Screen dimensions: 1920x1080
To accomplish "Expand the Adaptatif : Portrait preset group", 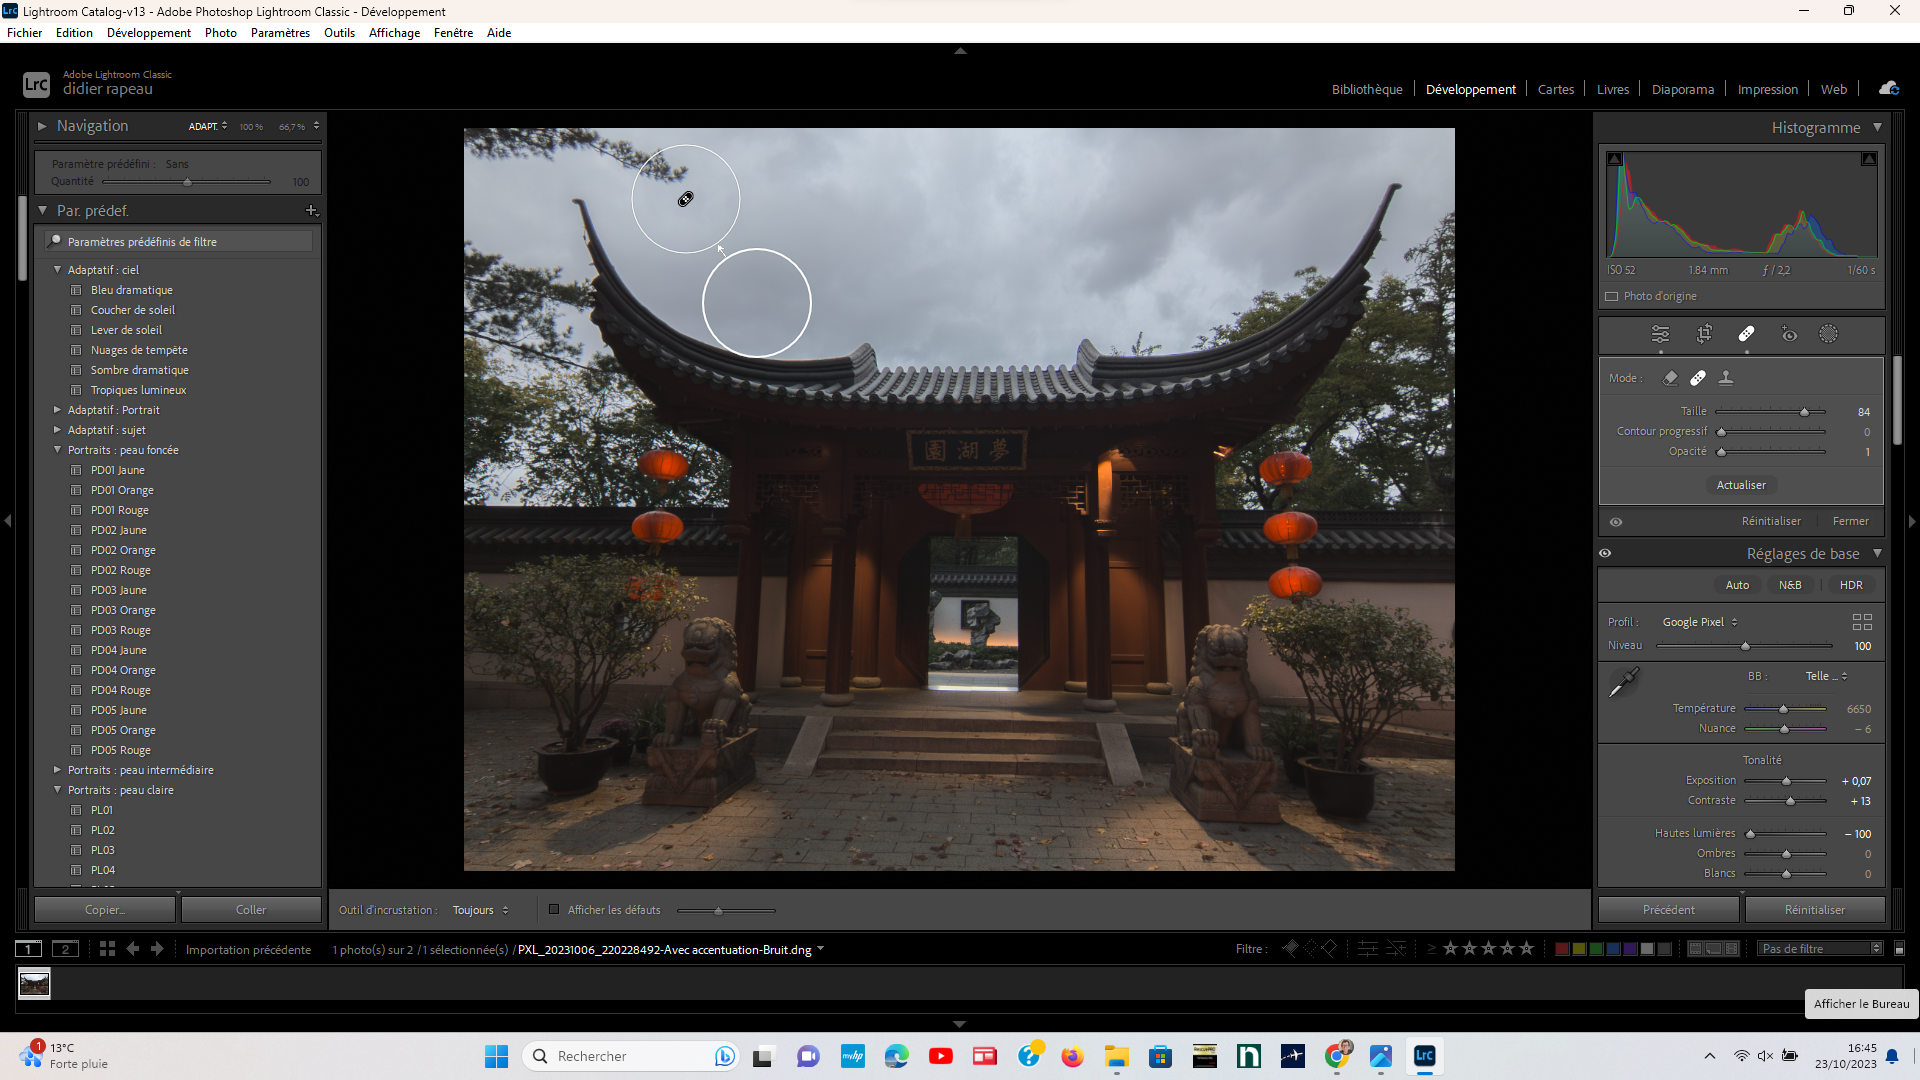I will 57,410.
